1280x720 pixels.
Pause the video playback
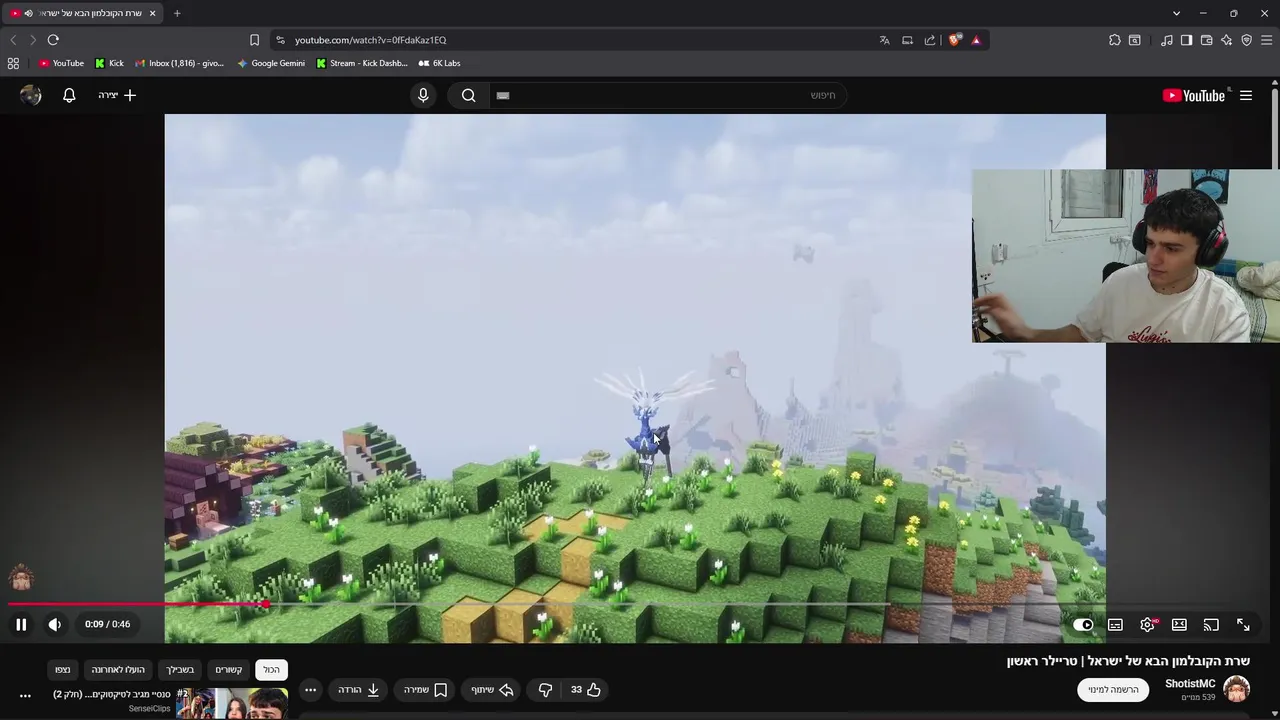click(21, 624)
